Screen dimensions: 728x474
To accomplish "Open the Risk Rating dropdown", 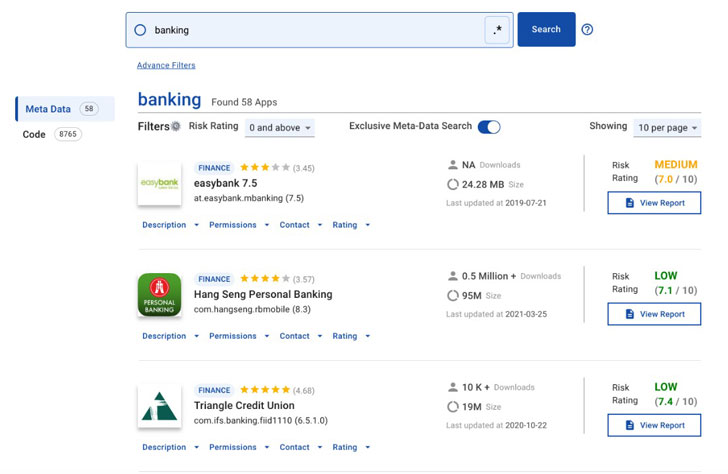I will 280,128.
